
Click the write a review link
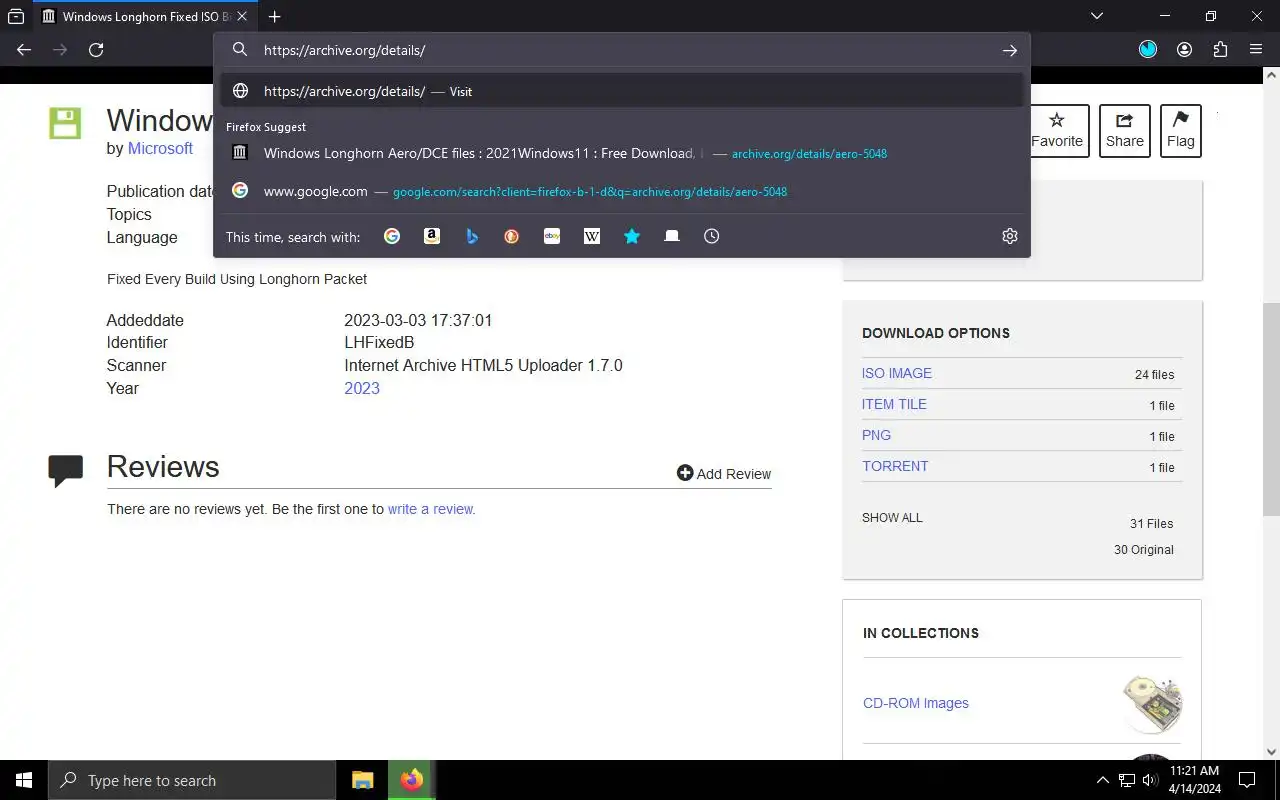coord(431,509)
